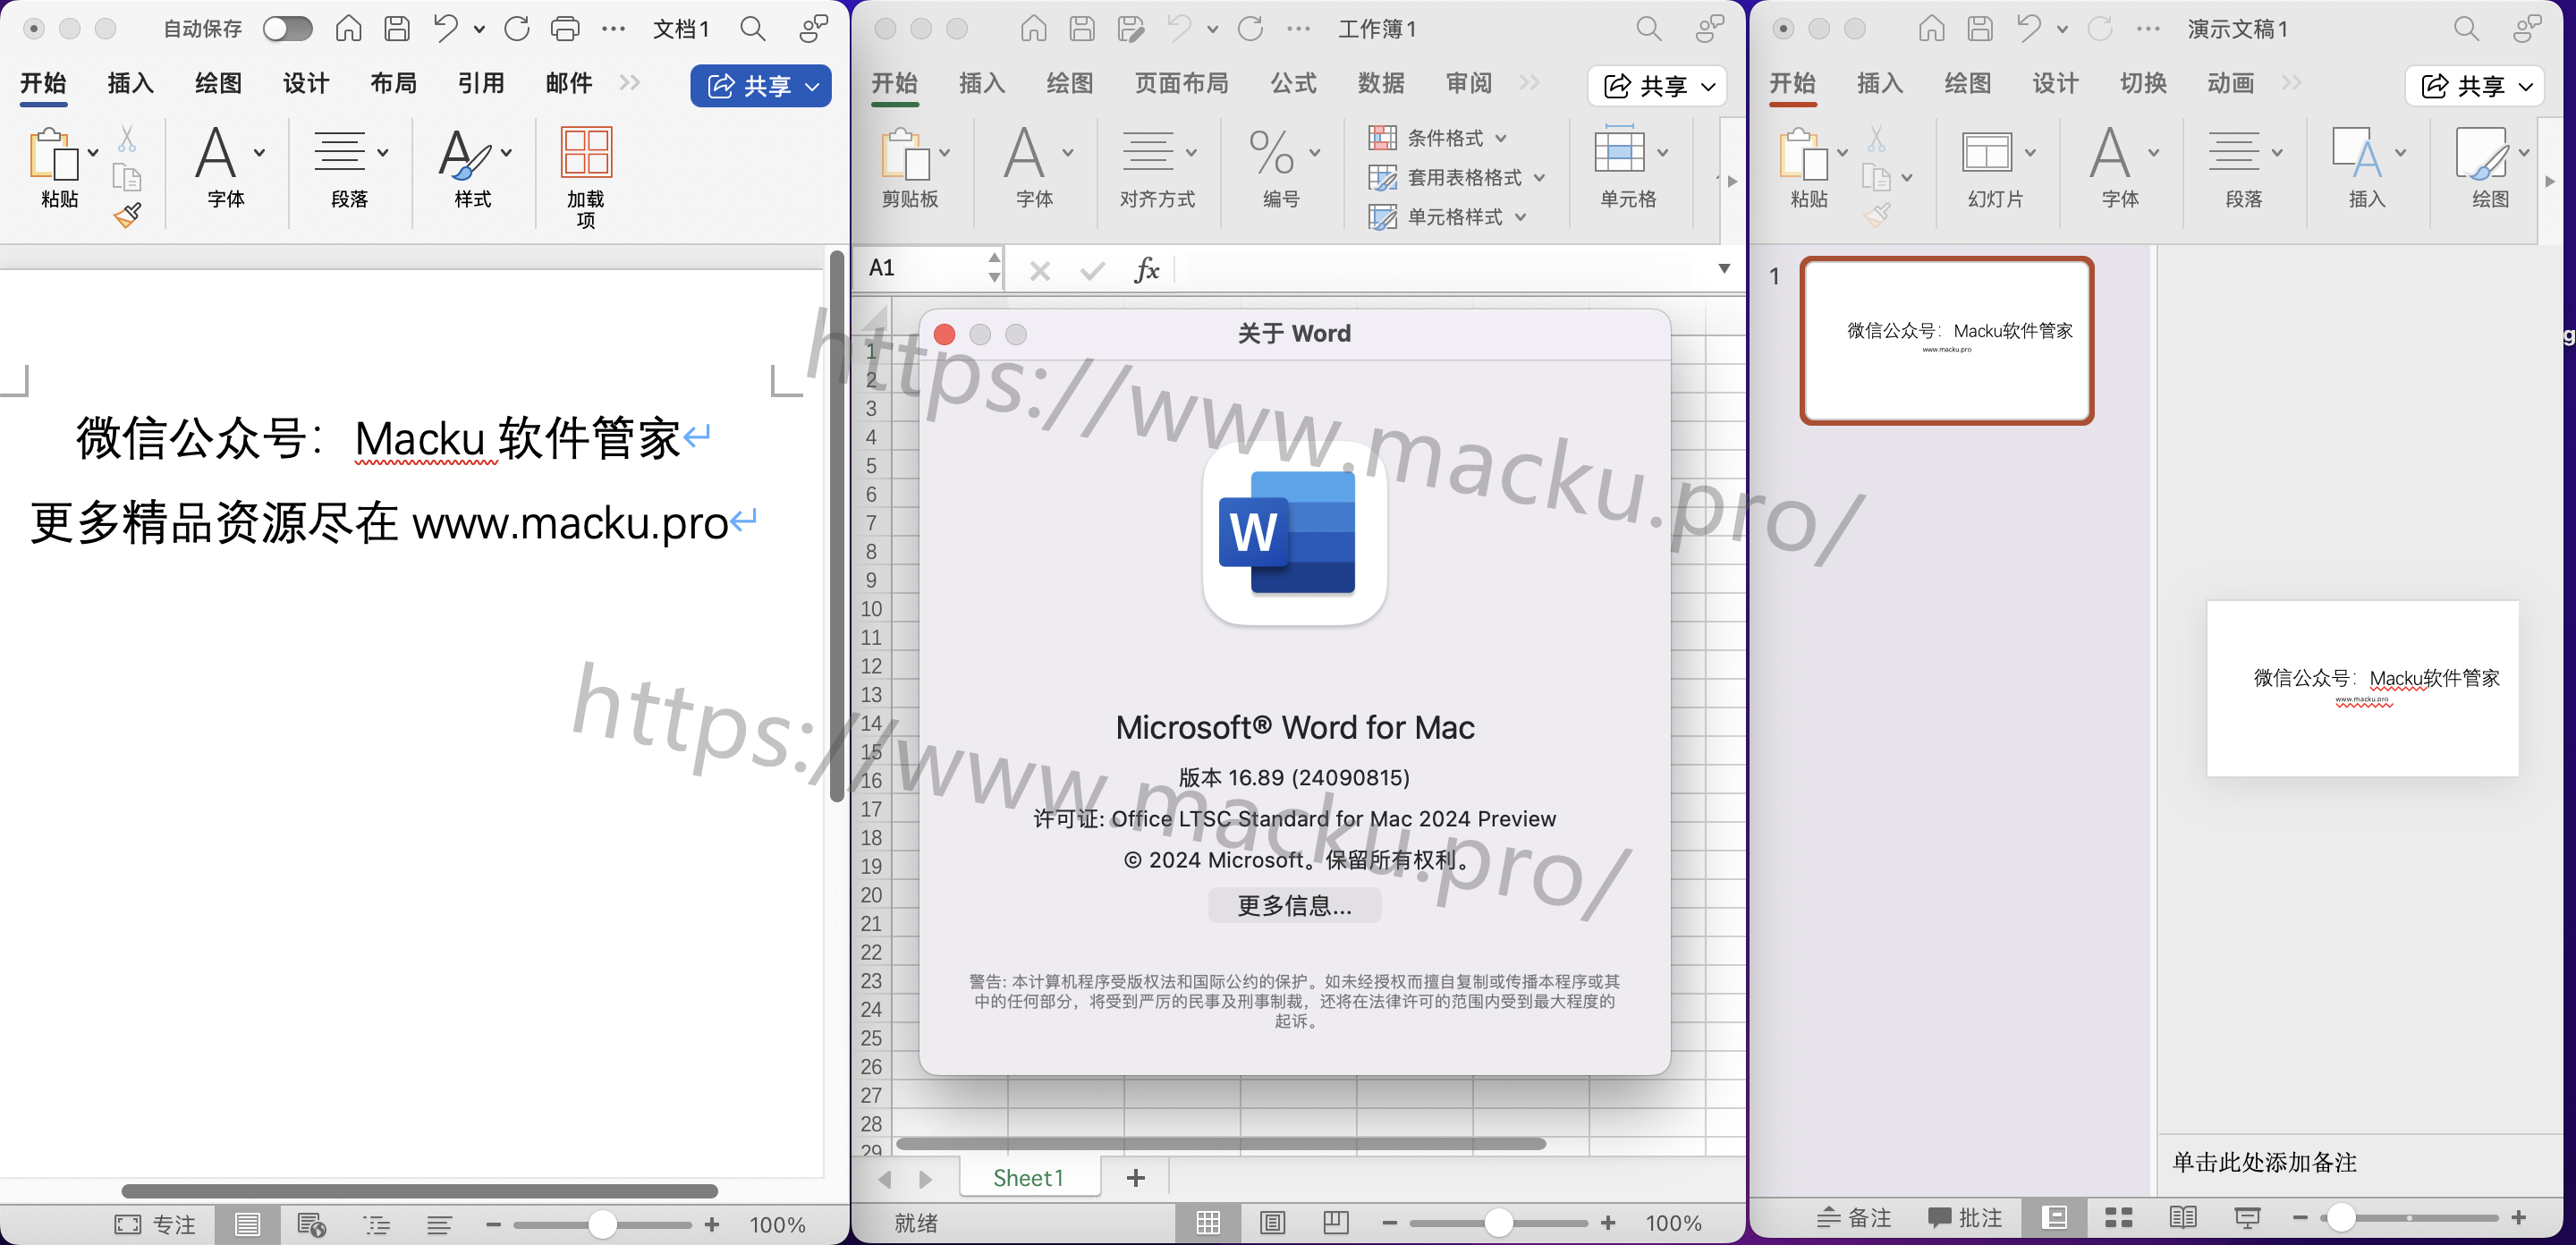Select Draft view icon in Word status bar
2576x1245 pixels.
[x=439, y=1224]
